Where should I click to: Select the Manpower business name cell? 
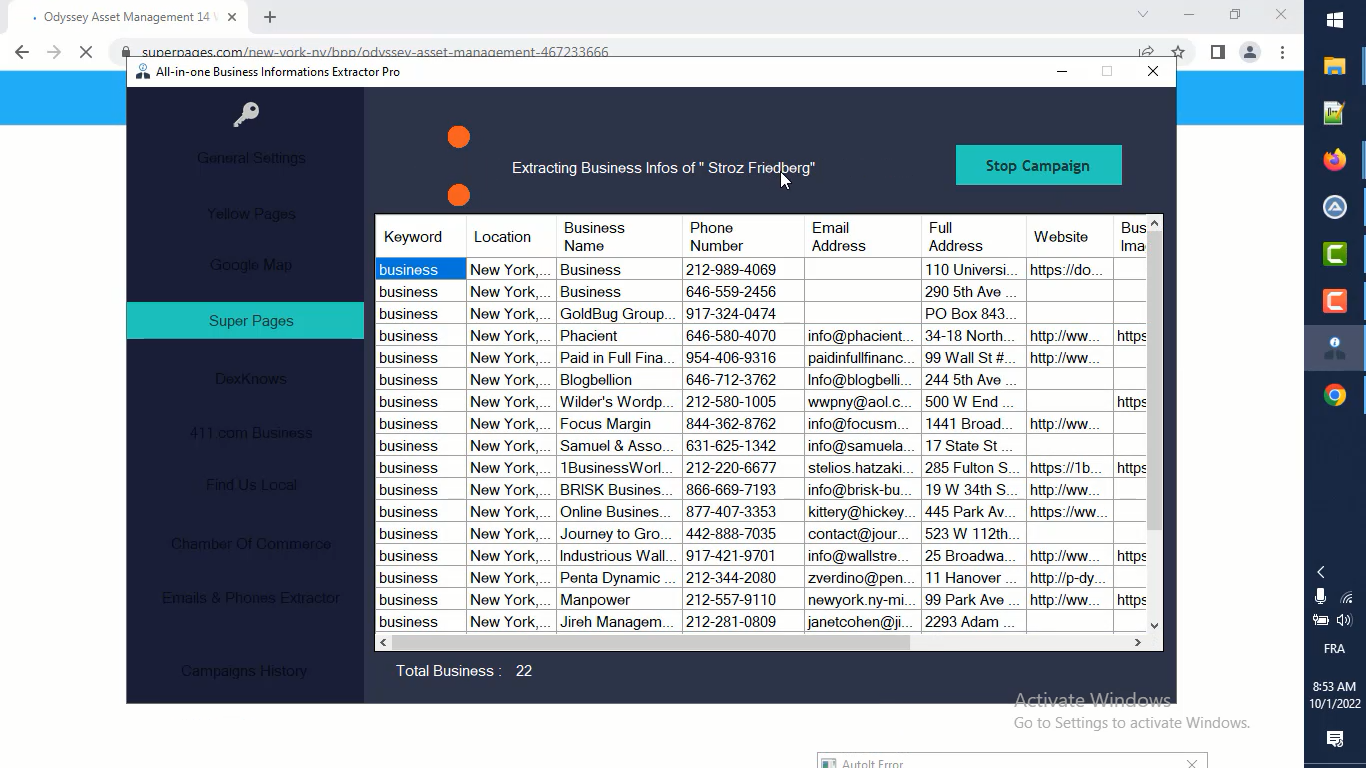(x=619, y=600)
